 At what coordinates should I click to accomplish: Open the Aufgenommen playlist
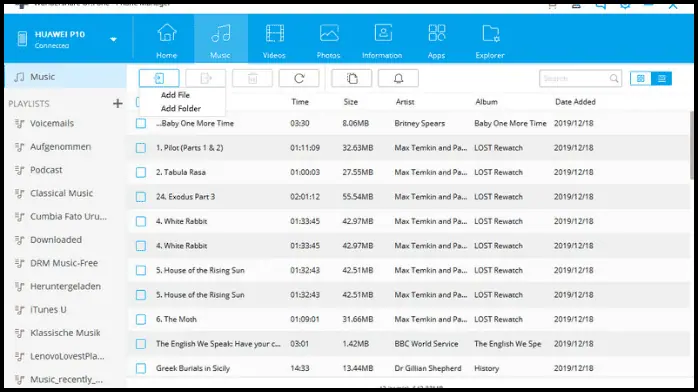tap(61, 146)
